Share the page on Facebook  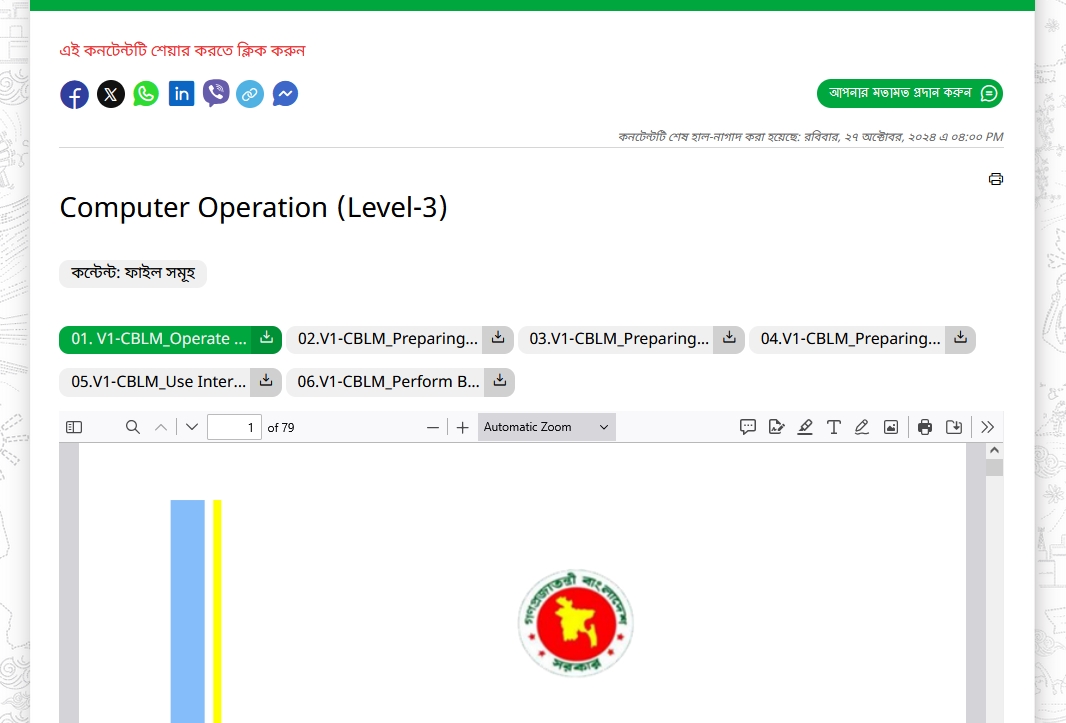coord(74,93)
